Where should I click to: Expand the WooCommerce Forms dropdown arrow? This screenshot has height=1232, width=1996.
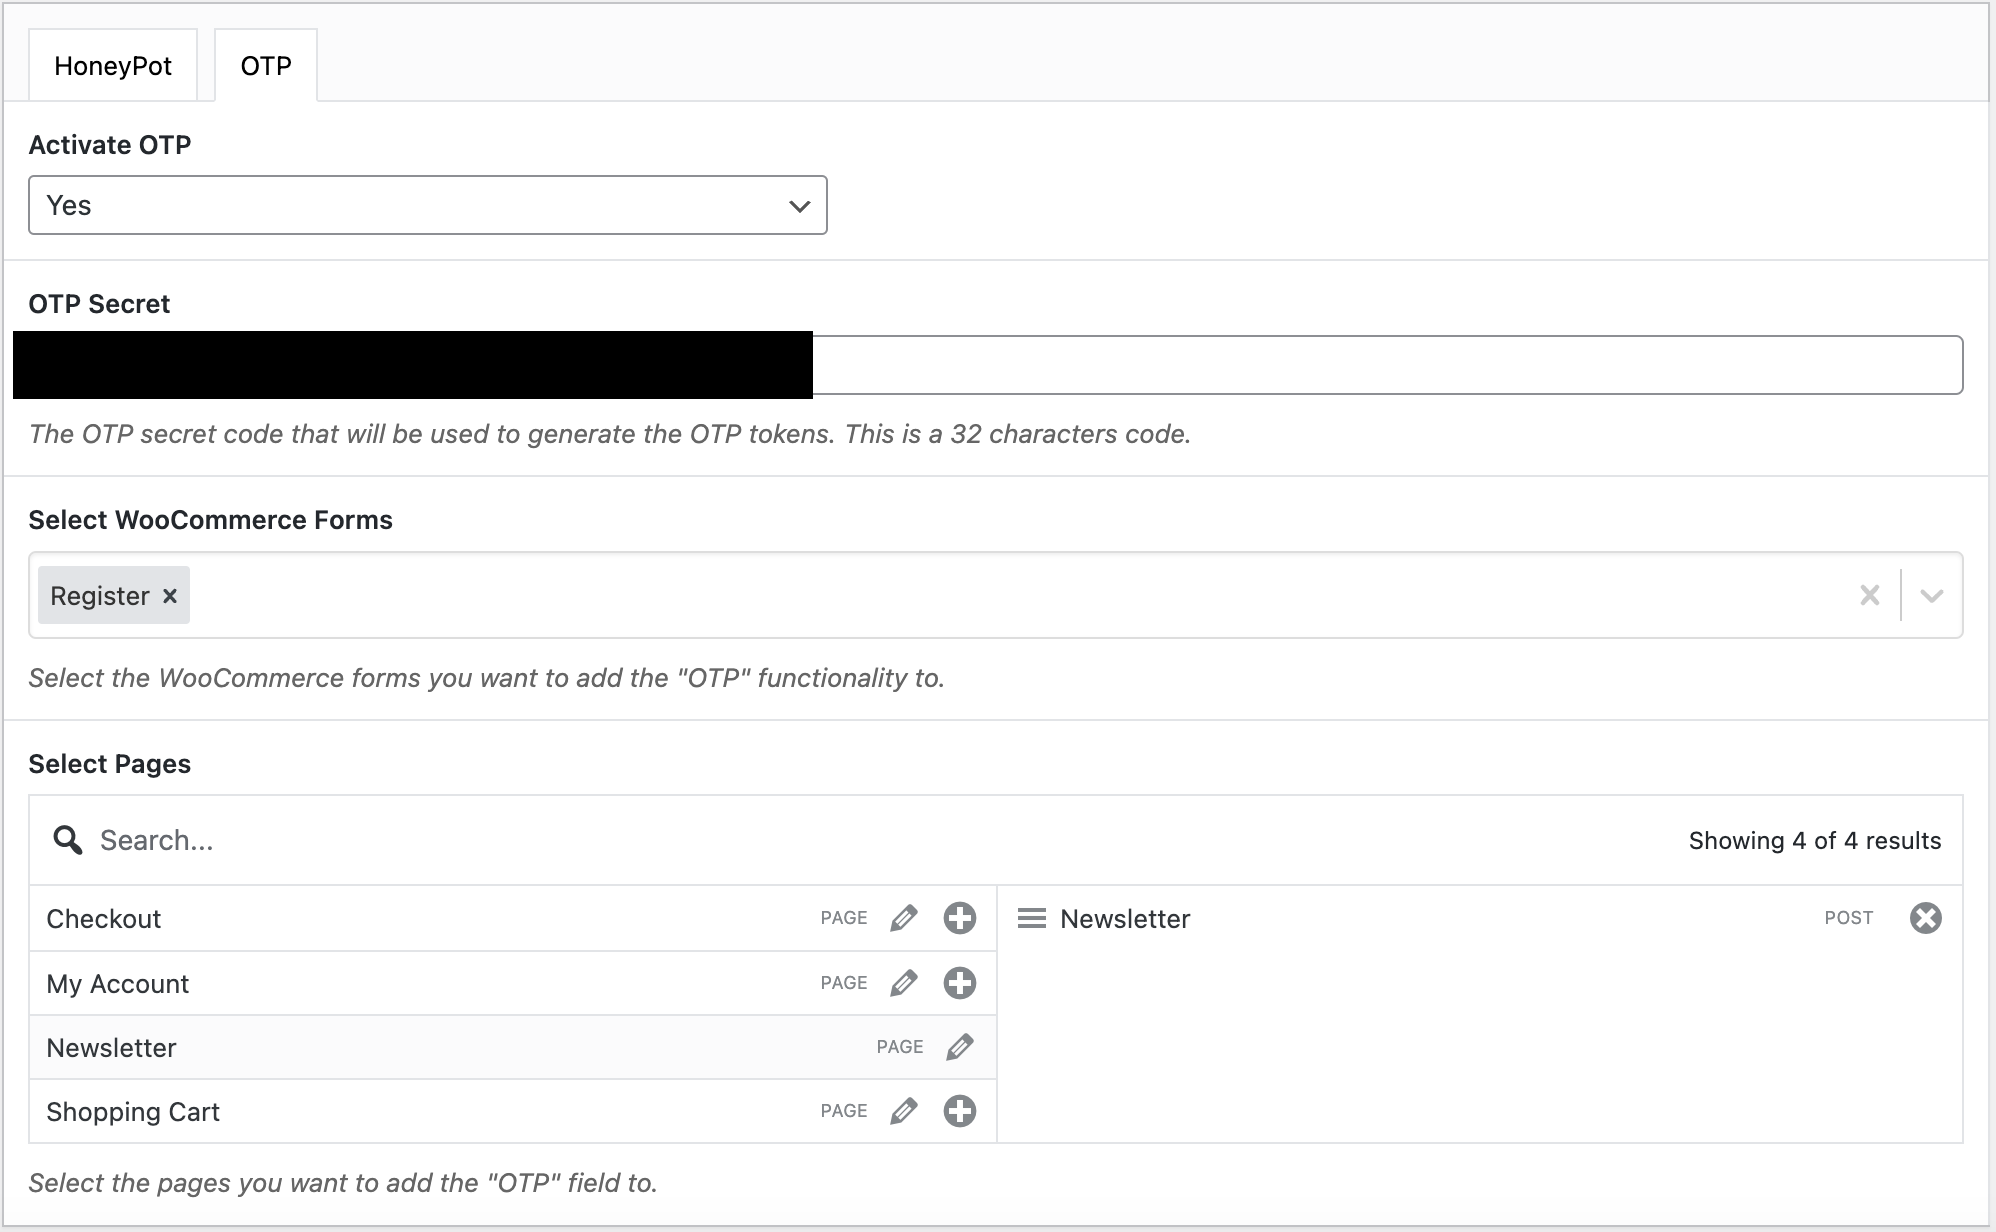[x=1932, y=596]
